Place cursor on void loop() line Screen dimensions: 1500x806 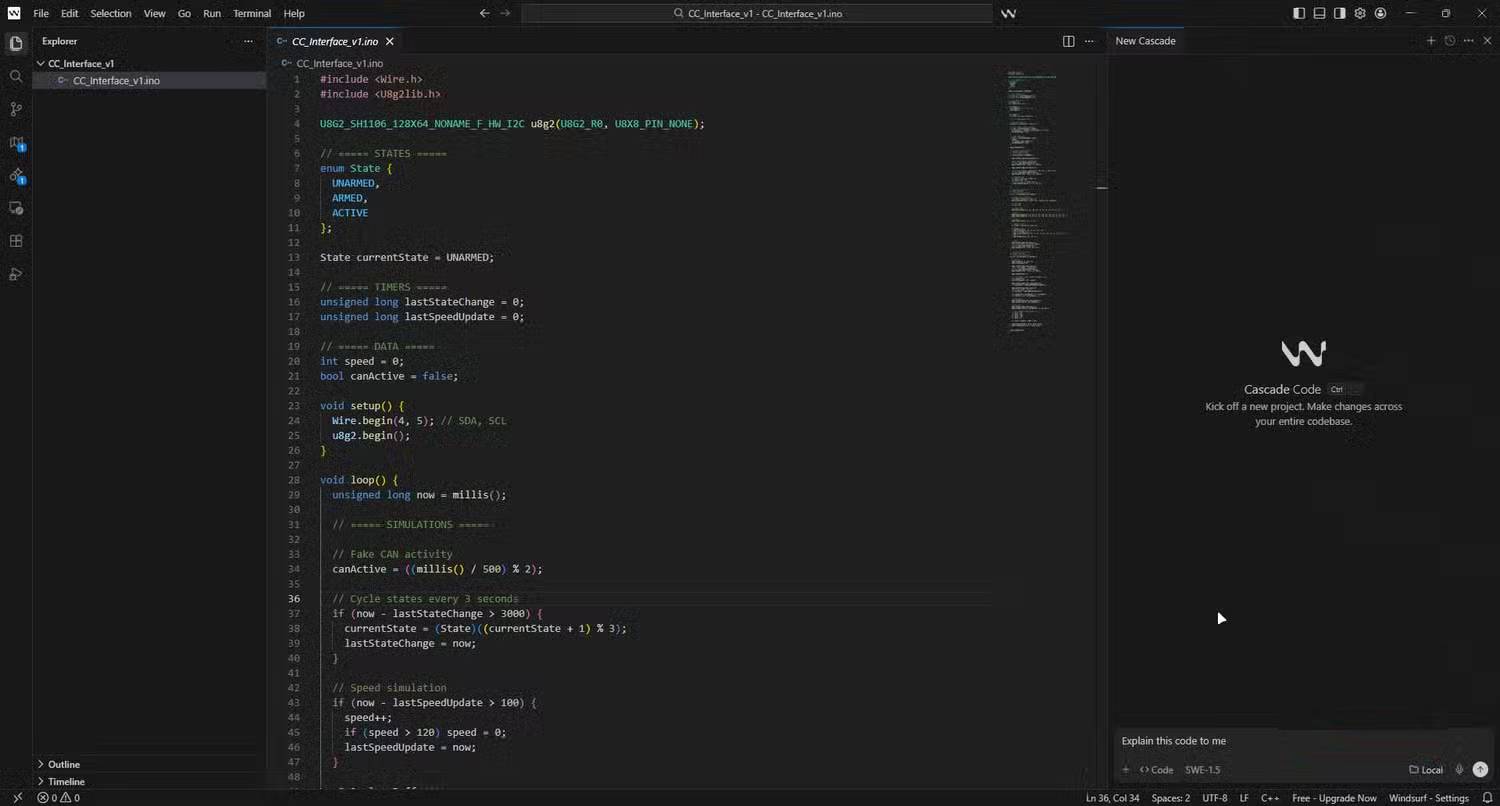coord(359,480)
